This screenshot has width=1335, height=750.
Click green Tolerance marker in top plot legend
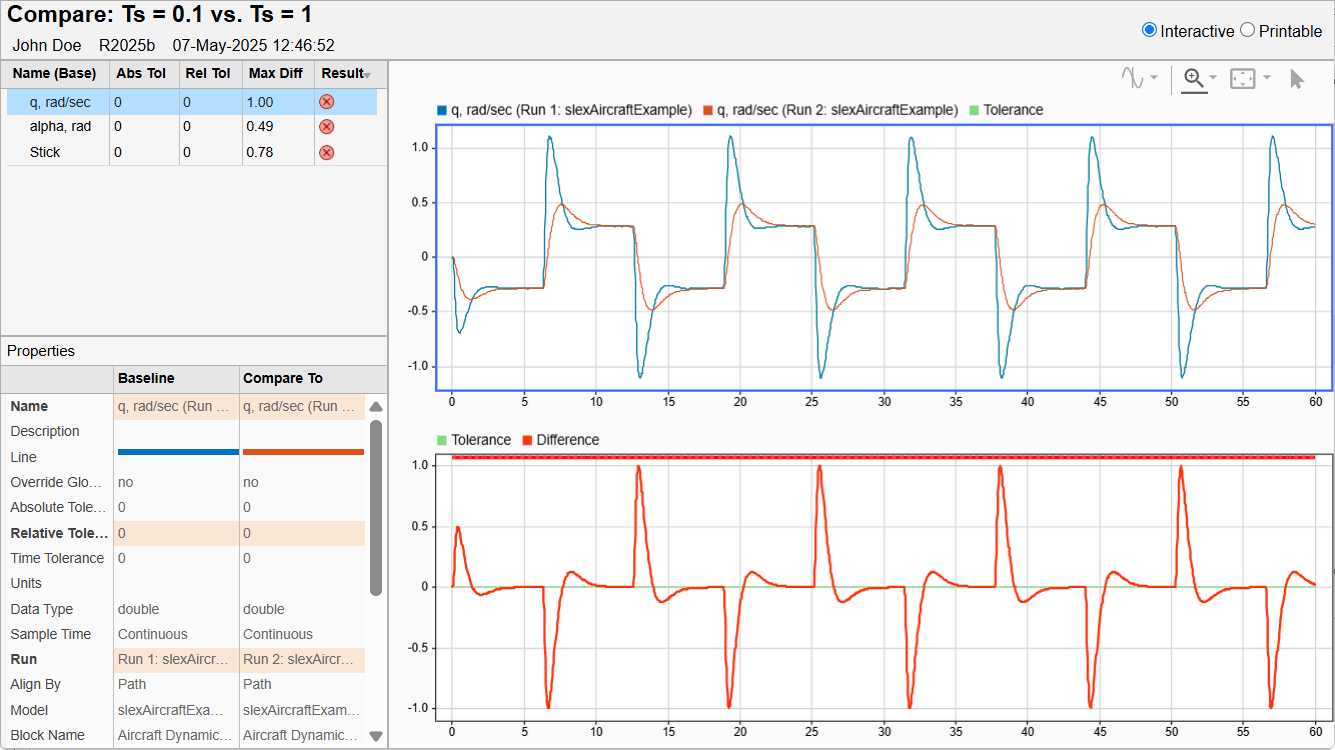[x=974, y=110]
